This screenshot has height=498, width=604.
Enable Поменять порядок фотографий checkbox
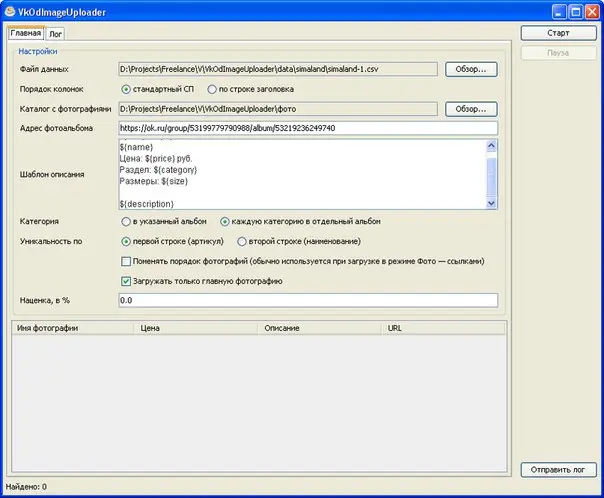tap(125, 261)
